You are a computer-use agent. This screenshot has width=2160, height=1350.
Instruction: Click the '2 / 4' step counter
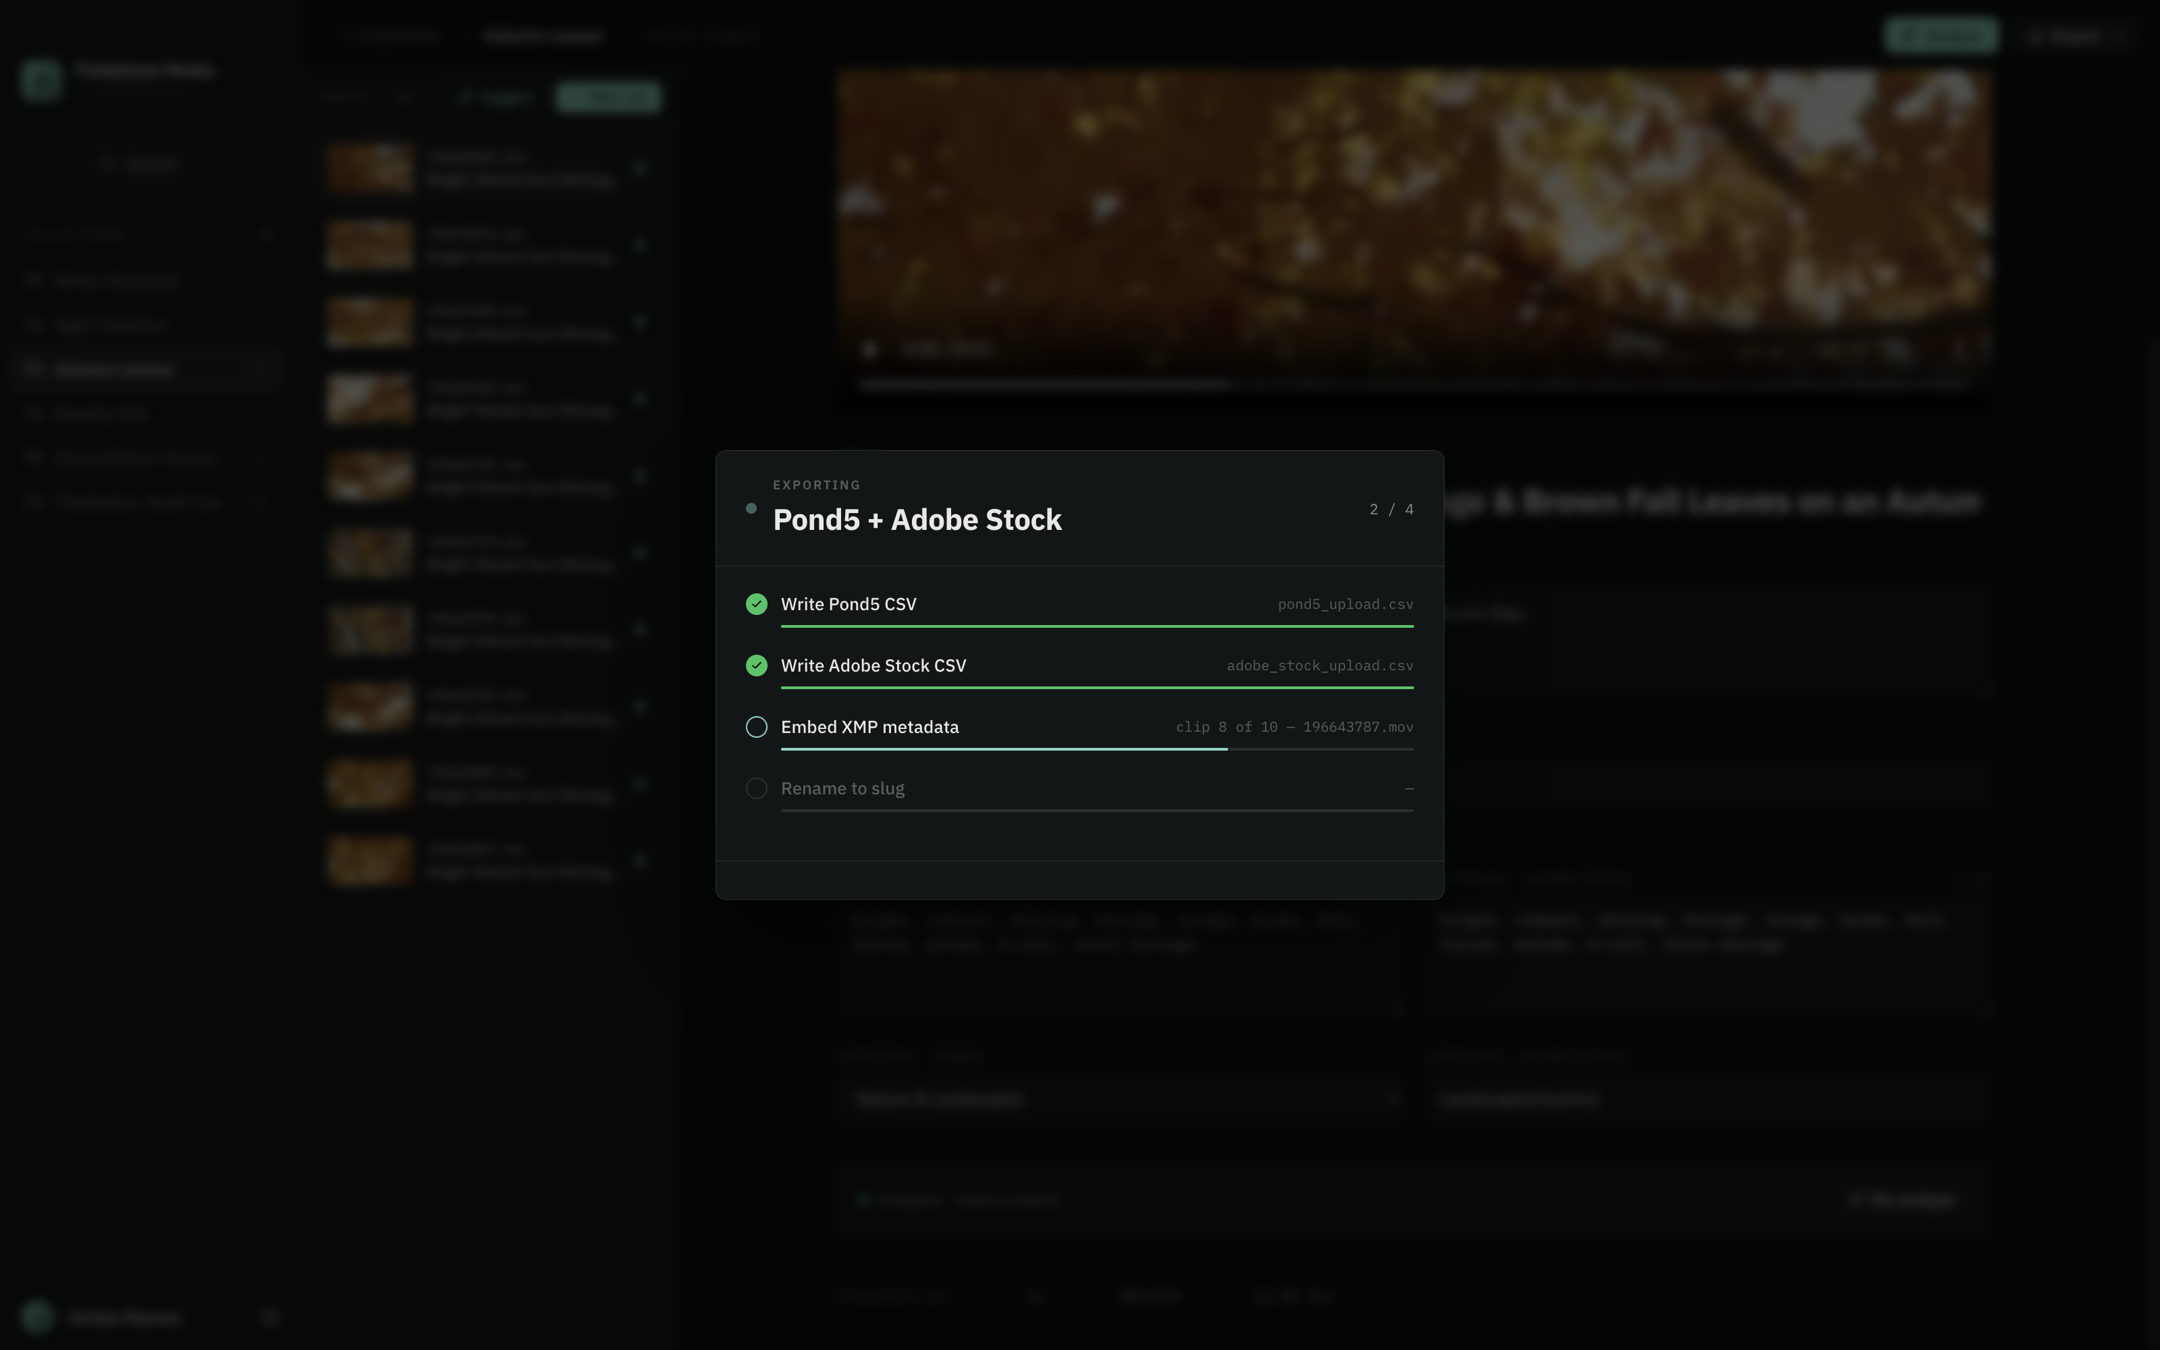point(1391,510)
